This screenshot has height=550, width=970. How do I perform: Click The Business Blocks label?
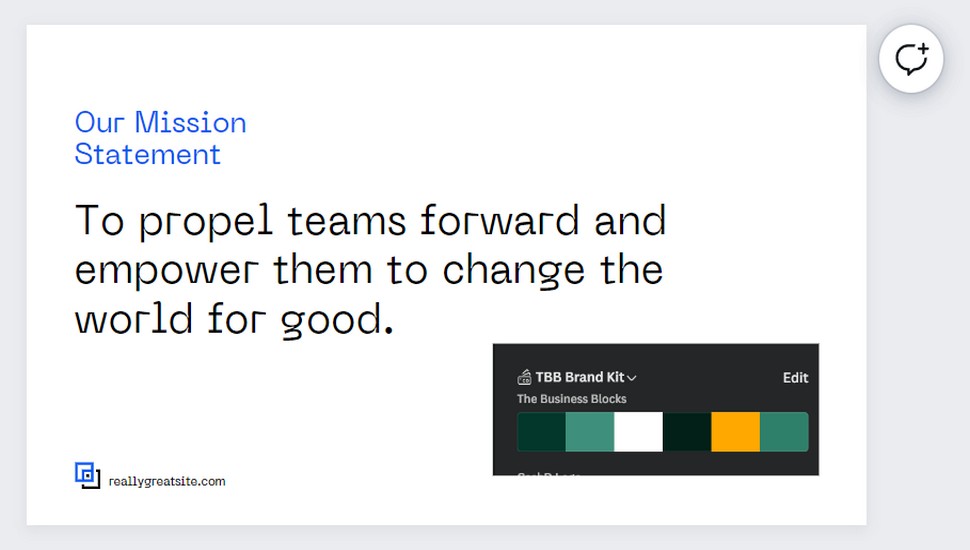point(572,399)
